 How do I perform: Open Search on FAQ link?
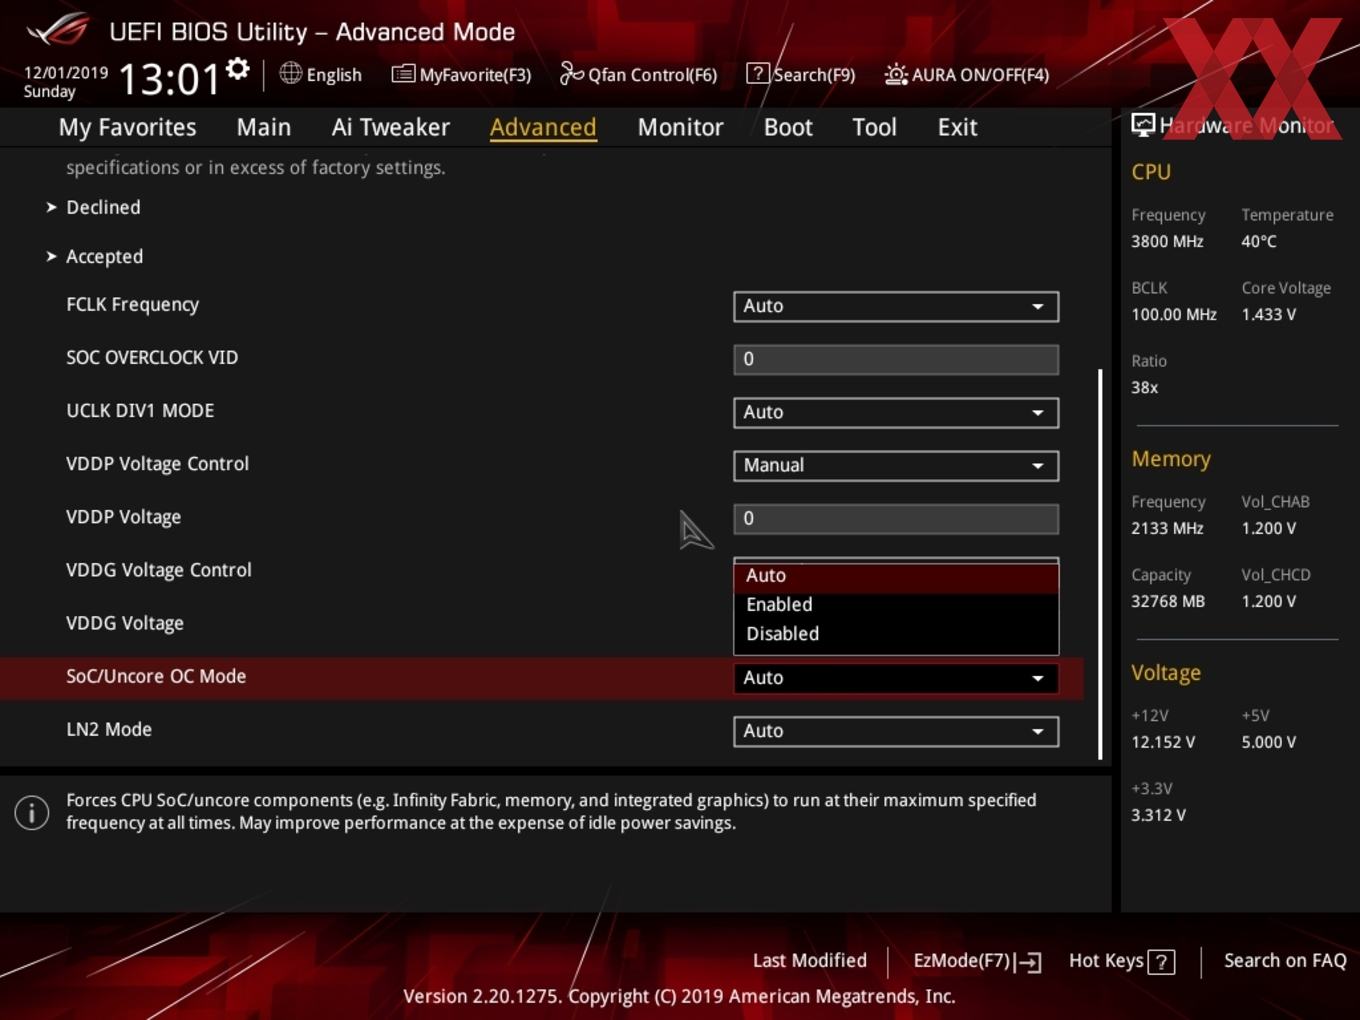(1285, 961)
